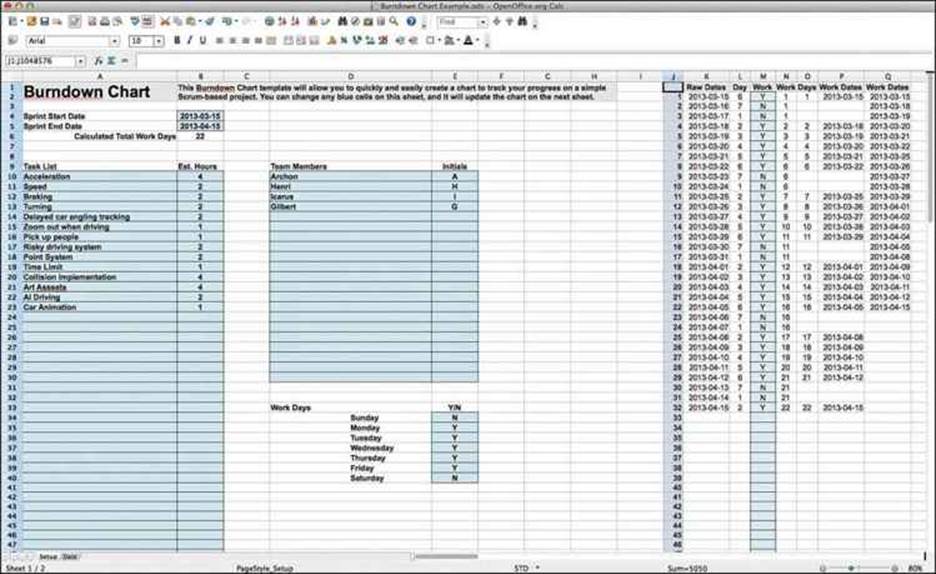Viewport: 936px width, 574px height.
Task: Toggle Align Right
Action: pos(245,41)
